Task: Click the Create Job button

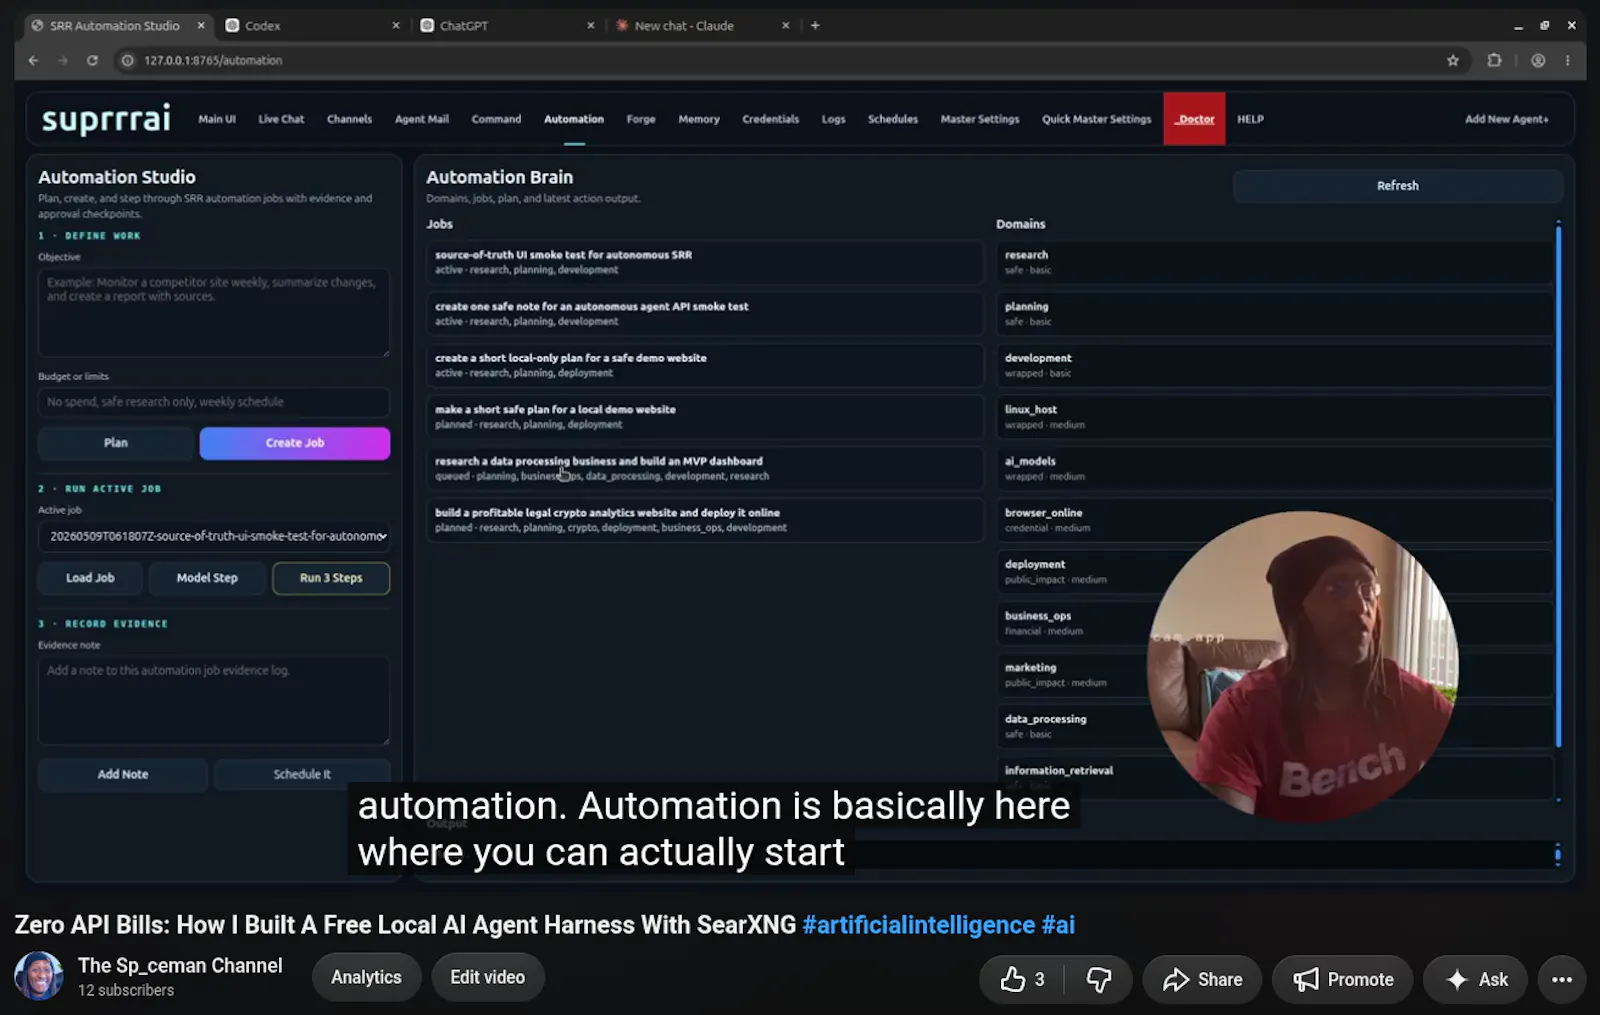Action: tap(295, 443)
